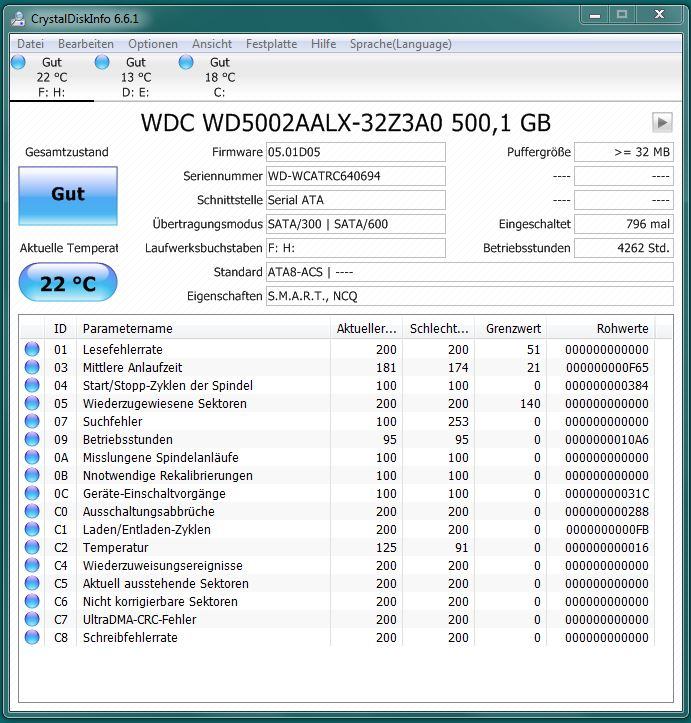Click the Rohwerte column header
This screenshot has height=723, width=691.
coord(601,328)
